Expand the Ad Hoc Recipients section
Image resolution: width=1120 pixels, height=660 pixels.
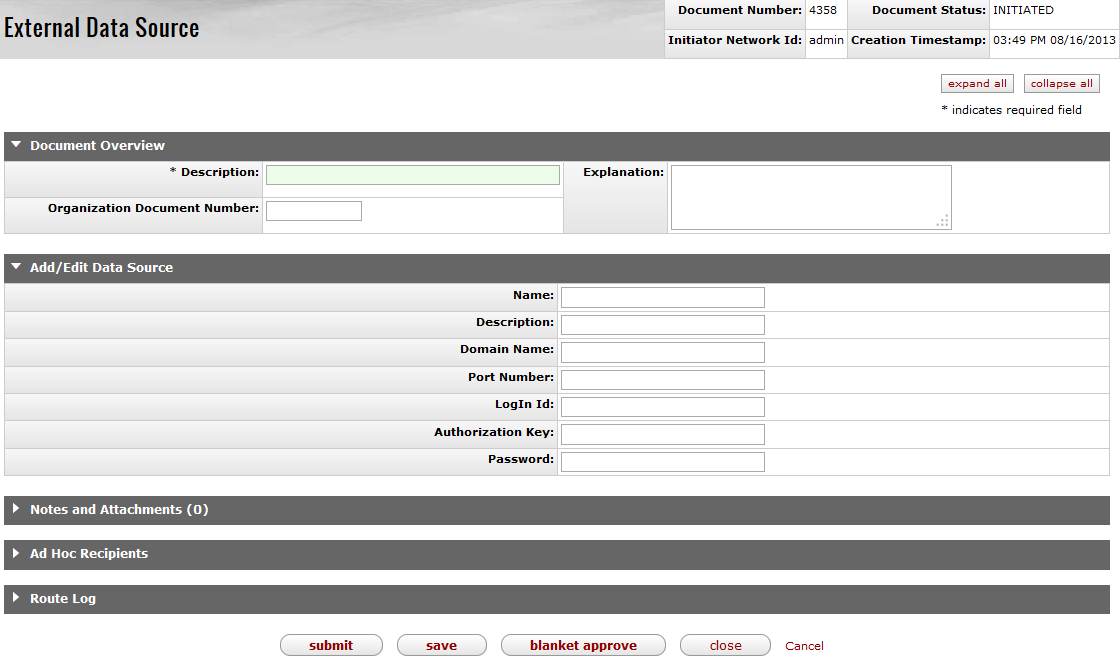16,554
